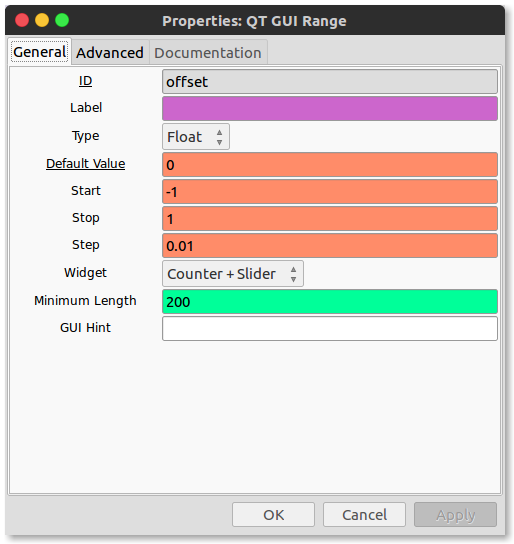Click the empty GUI Hint field
This screenshot has width=514, height=544.
330,329
